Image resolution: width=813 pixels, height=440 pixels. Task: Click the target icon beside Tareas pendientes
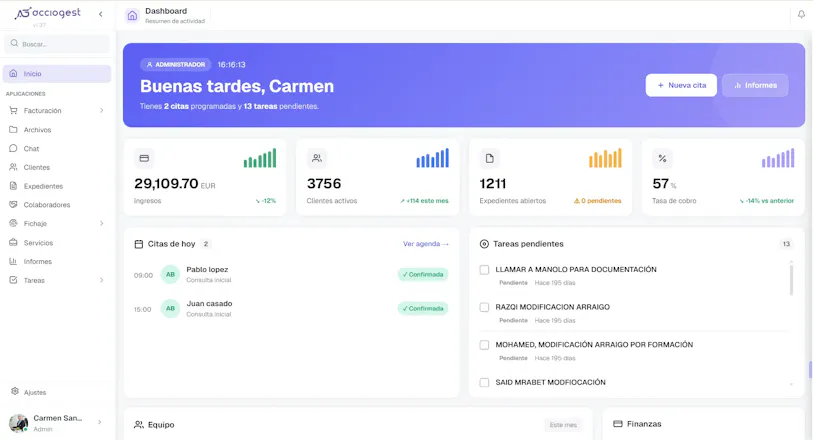point(484,244)
